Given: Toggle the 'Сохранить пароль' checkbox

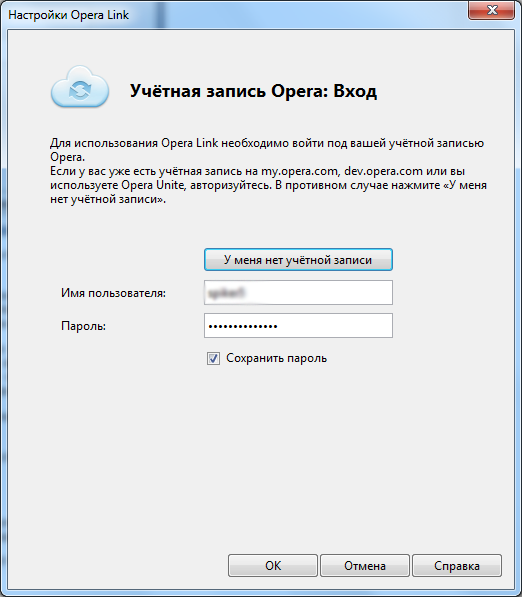Looking at the screenshot, I should coord(213,358).
